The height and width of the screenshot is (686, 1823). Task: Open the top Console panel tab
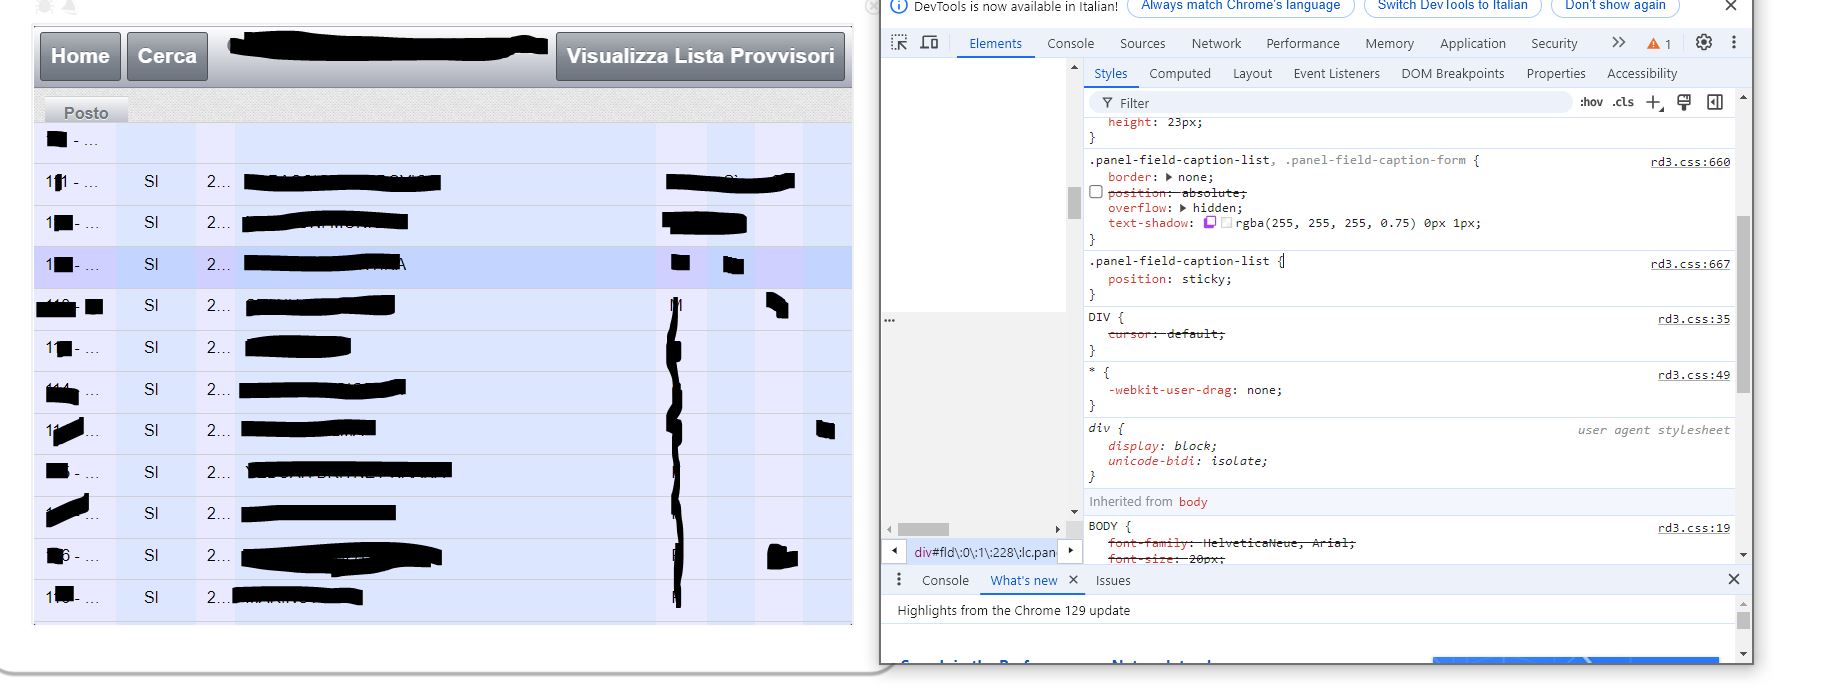tap(1070, 43)
